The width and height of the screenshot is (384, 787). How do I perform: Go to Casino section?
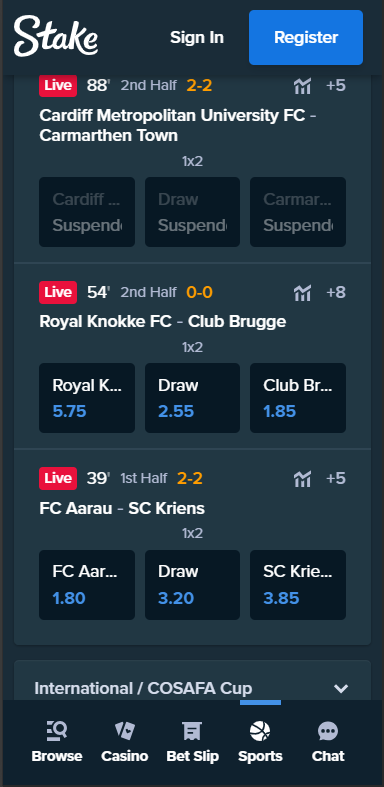click(124, 742)
